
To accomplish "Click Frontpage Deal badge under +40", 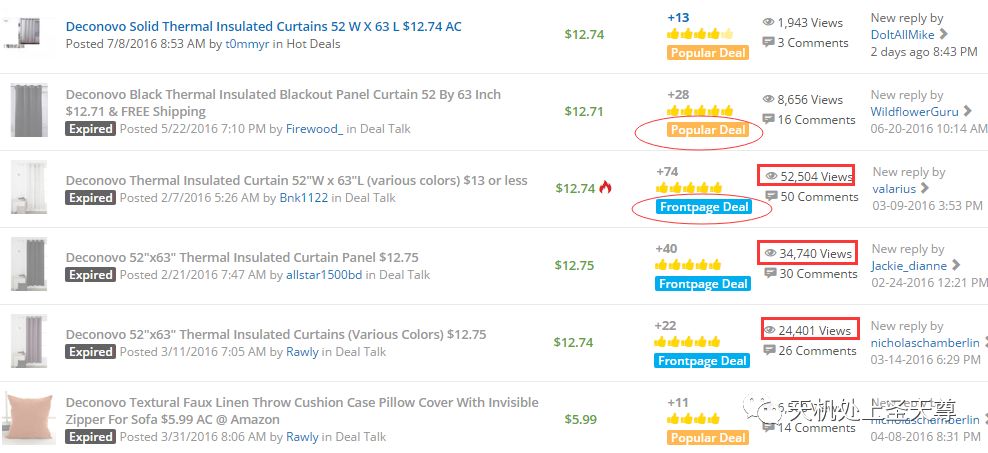I will click(703, 284).
